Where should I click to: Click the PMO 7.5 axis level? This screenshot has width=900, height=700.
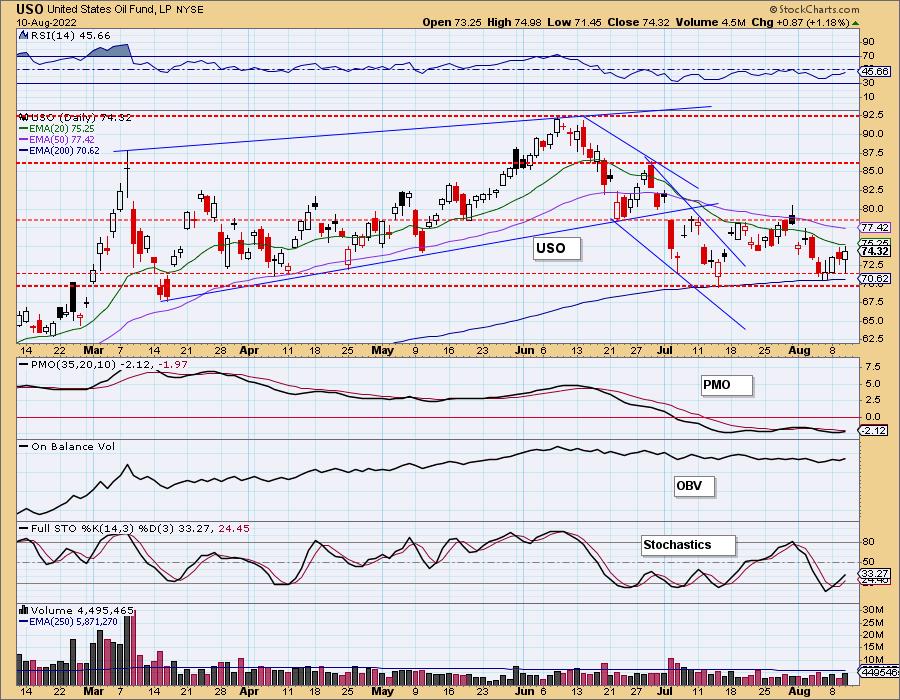[x=872, y=366]
